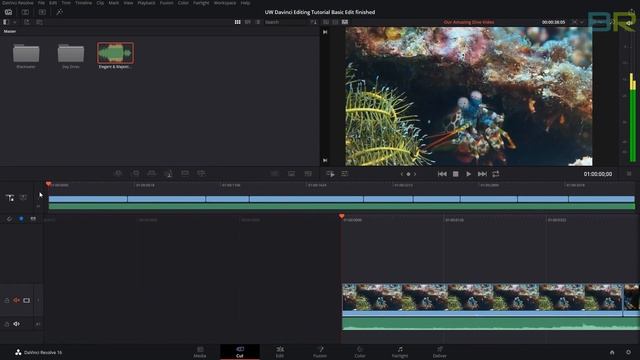Switch media pool to list view
640x360 pixels.
point(258,22)
